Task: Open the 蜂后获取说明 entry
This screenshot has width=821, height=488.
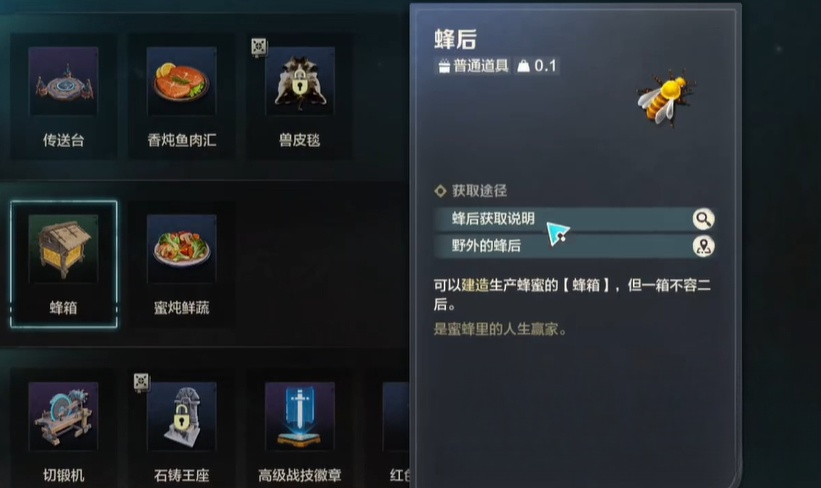Action: [574, 219]
